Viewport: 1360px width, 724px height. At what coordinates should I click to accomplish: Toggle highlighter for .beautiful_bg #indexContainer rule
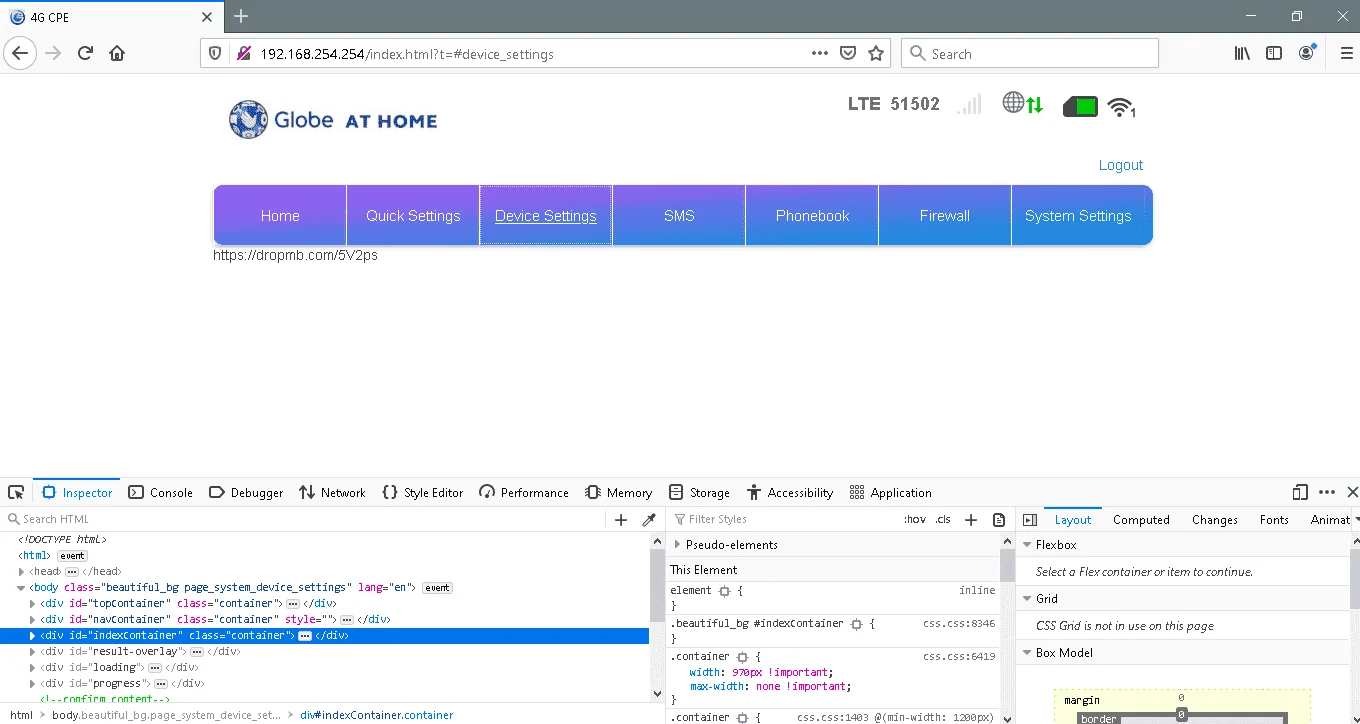click(x=856, y=624)
